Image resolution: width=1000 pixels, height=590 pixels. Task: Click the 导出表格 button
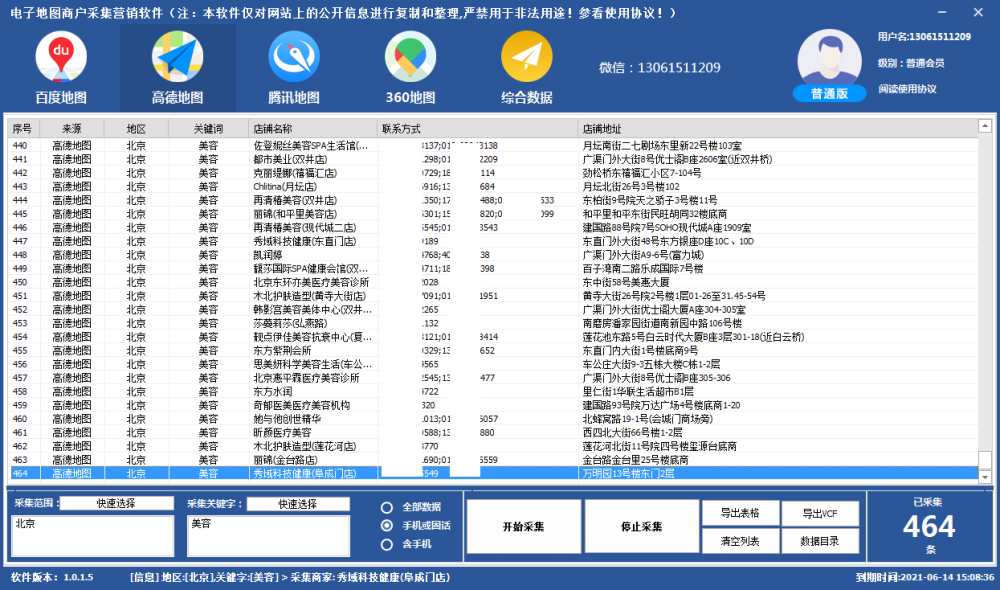point(740,513)
